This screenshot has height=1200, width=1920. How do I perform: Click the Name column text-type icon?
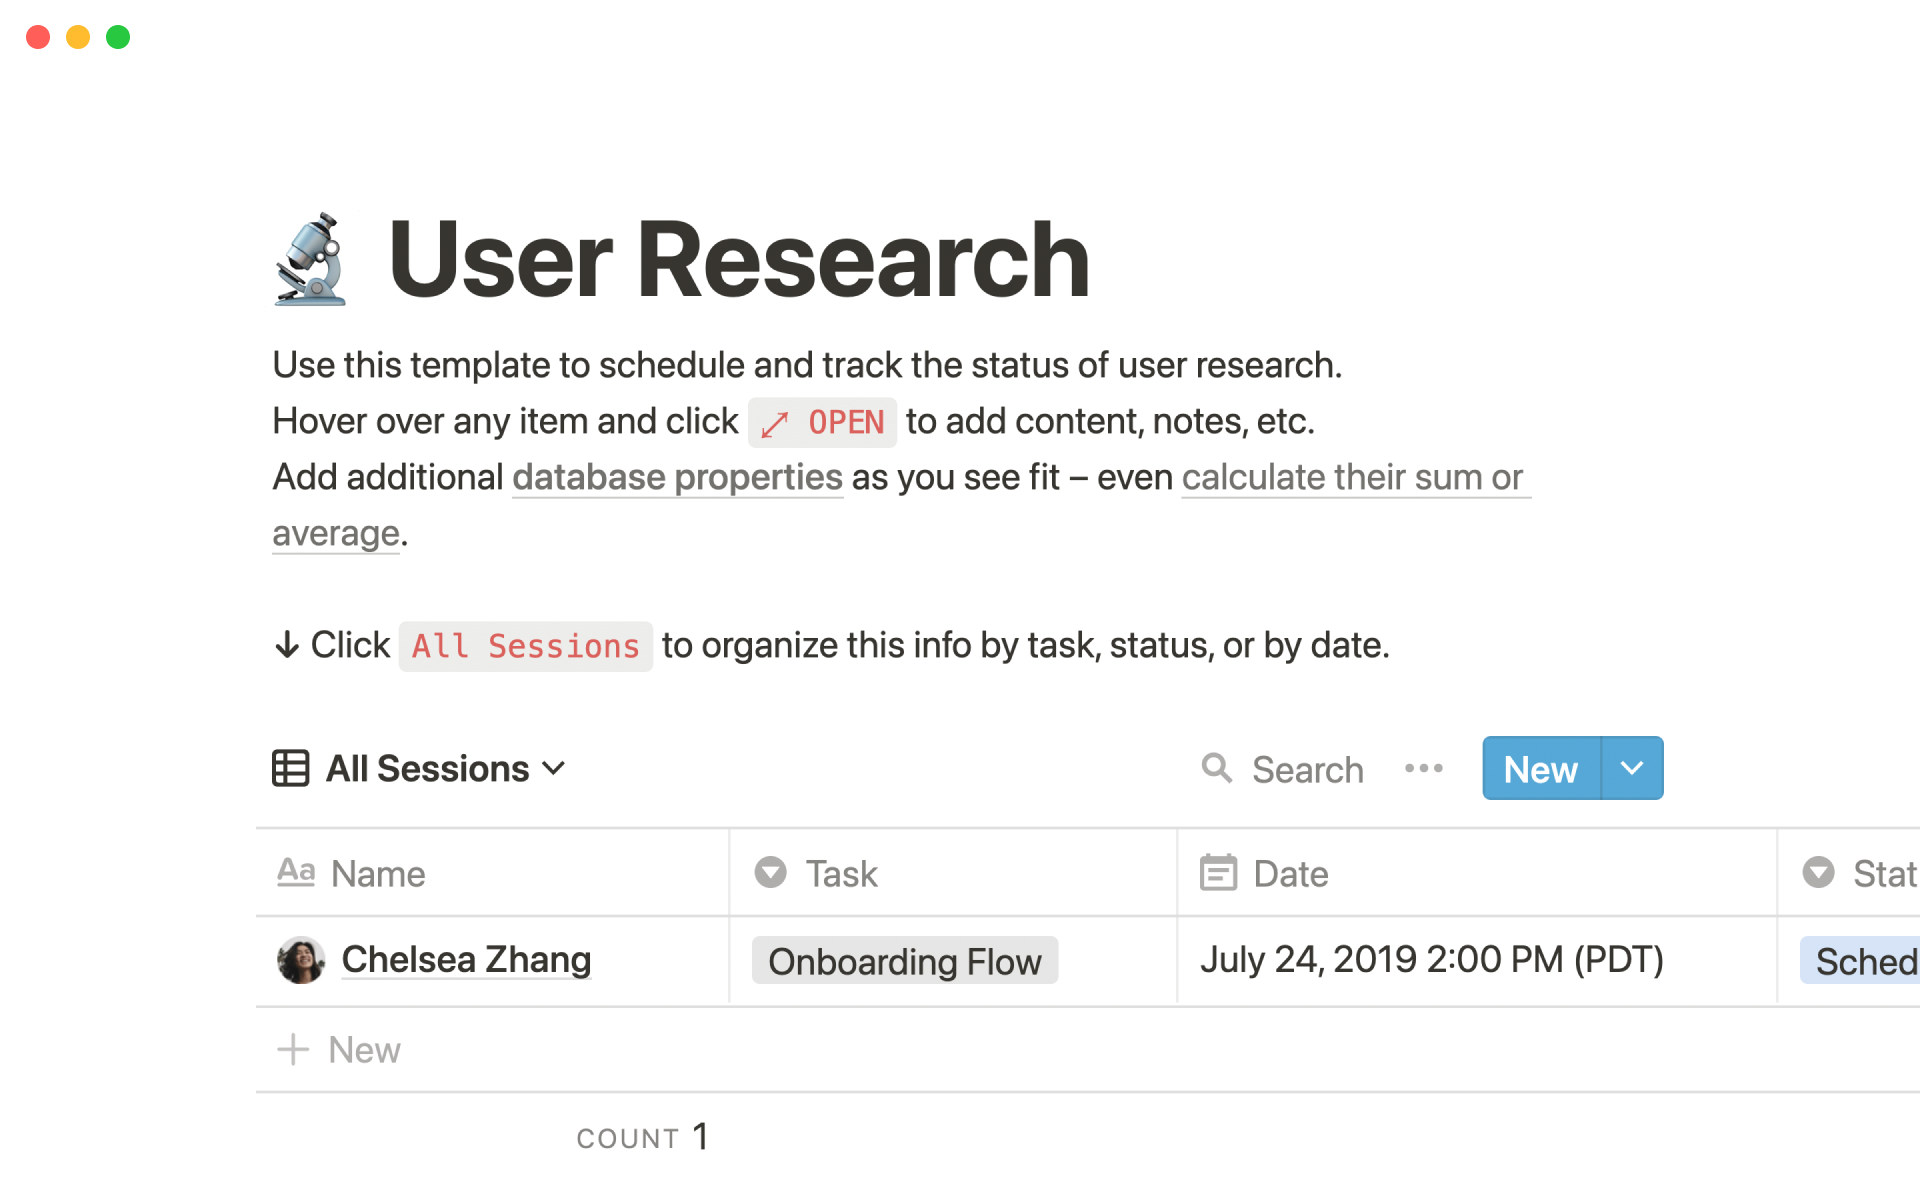296,873
